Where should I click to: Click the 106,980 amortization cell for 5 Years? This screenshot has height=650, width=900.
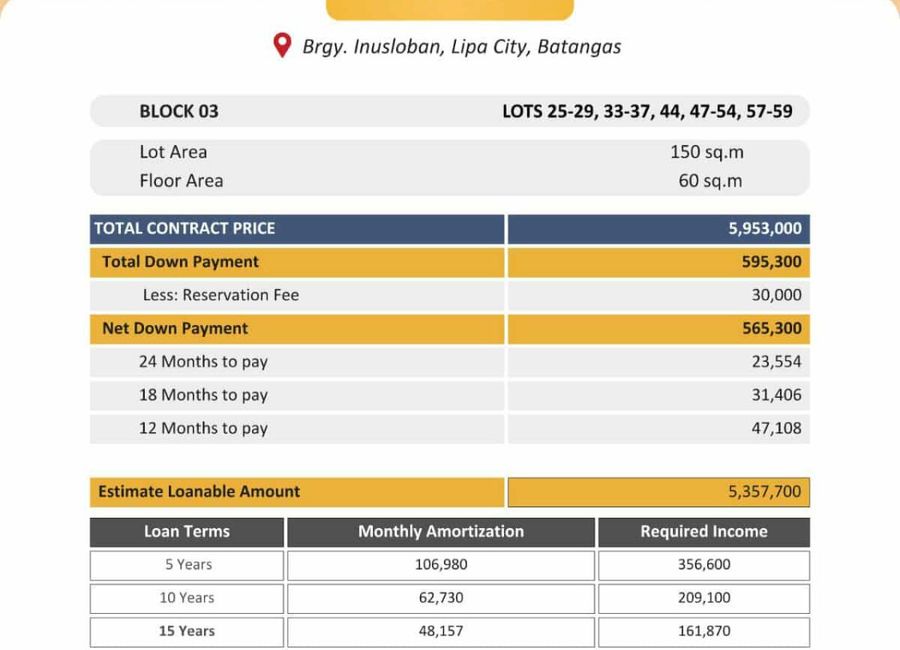pos(441,566)
